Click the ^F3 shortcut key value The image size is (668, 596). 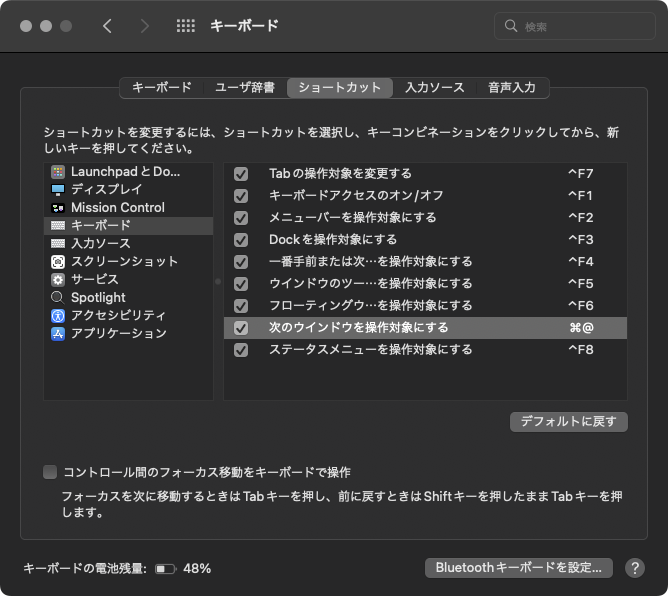tap(581, 240)
